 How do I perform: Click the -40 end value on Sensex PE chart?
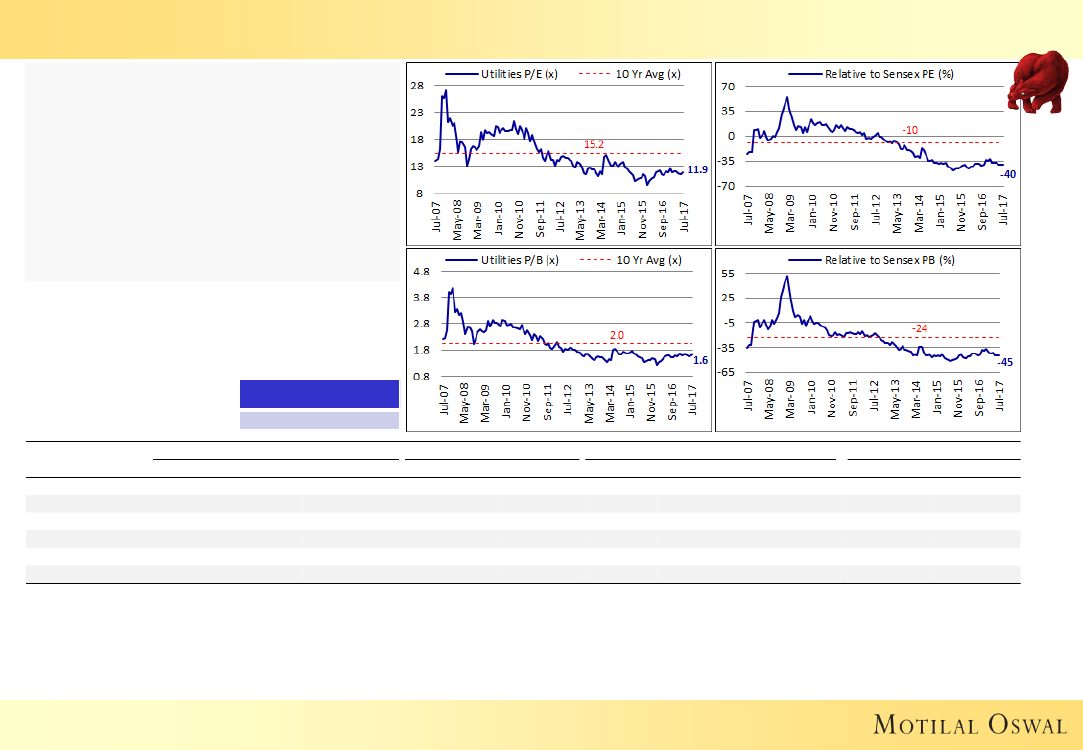[x=1008, y=174]
